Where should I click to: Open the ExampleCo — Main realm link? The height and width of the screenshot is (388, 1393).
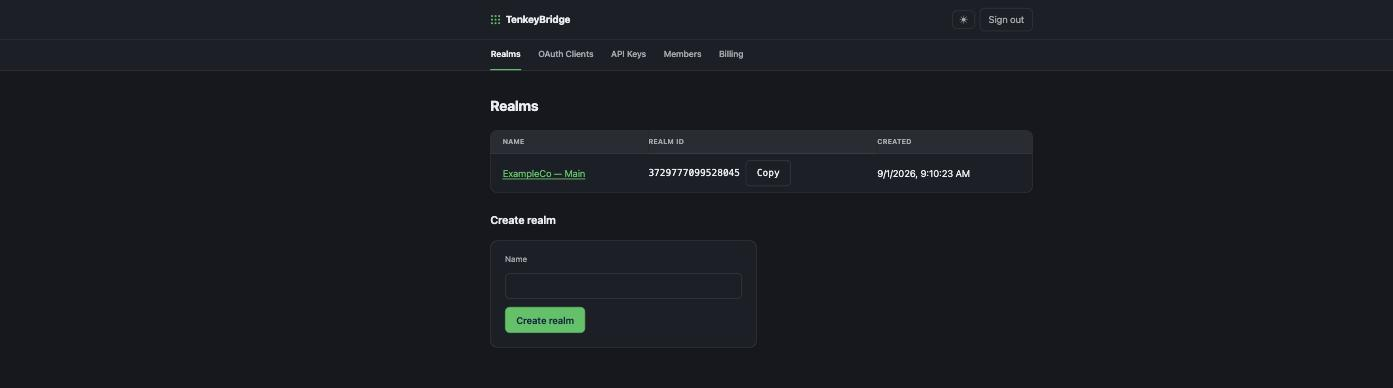[544, 174]
